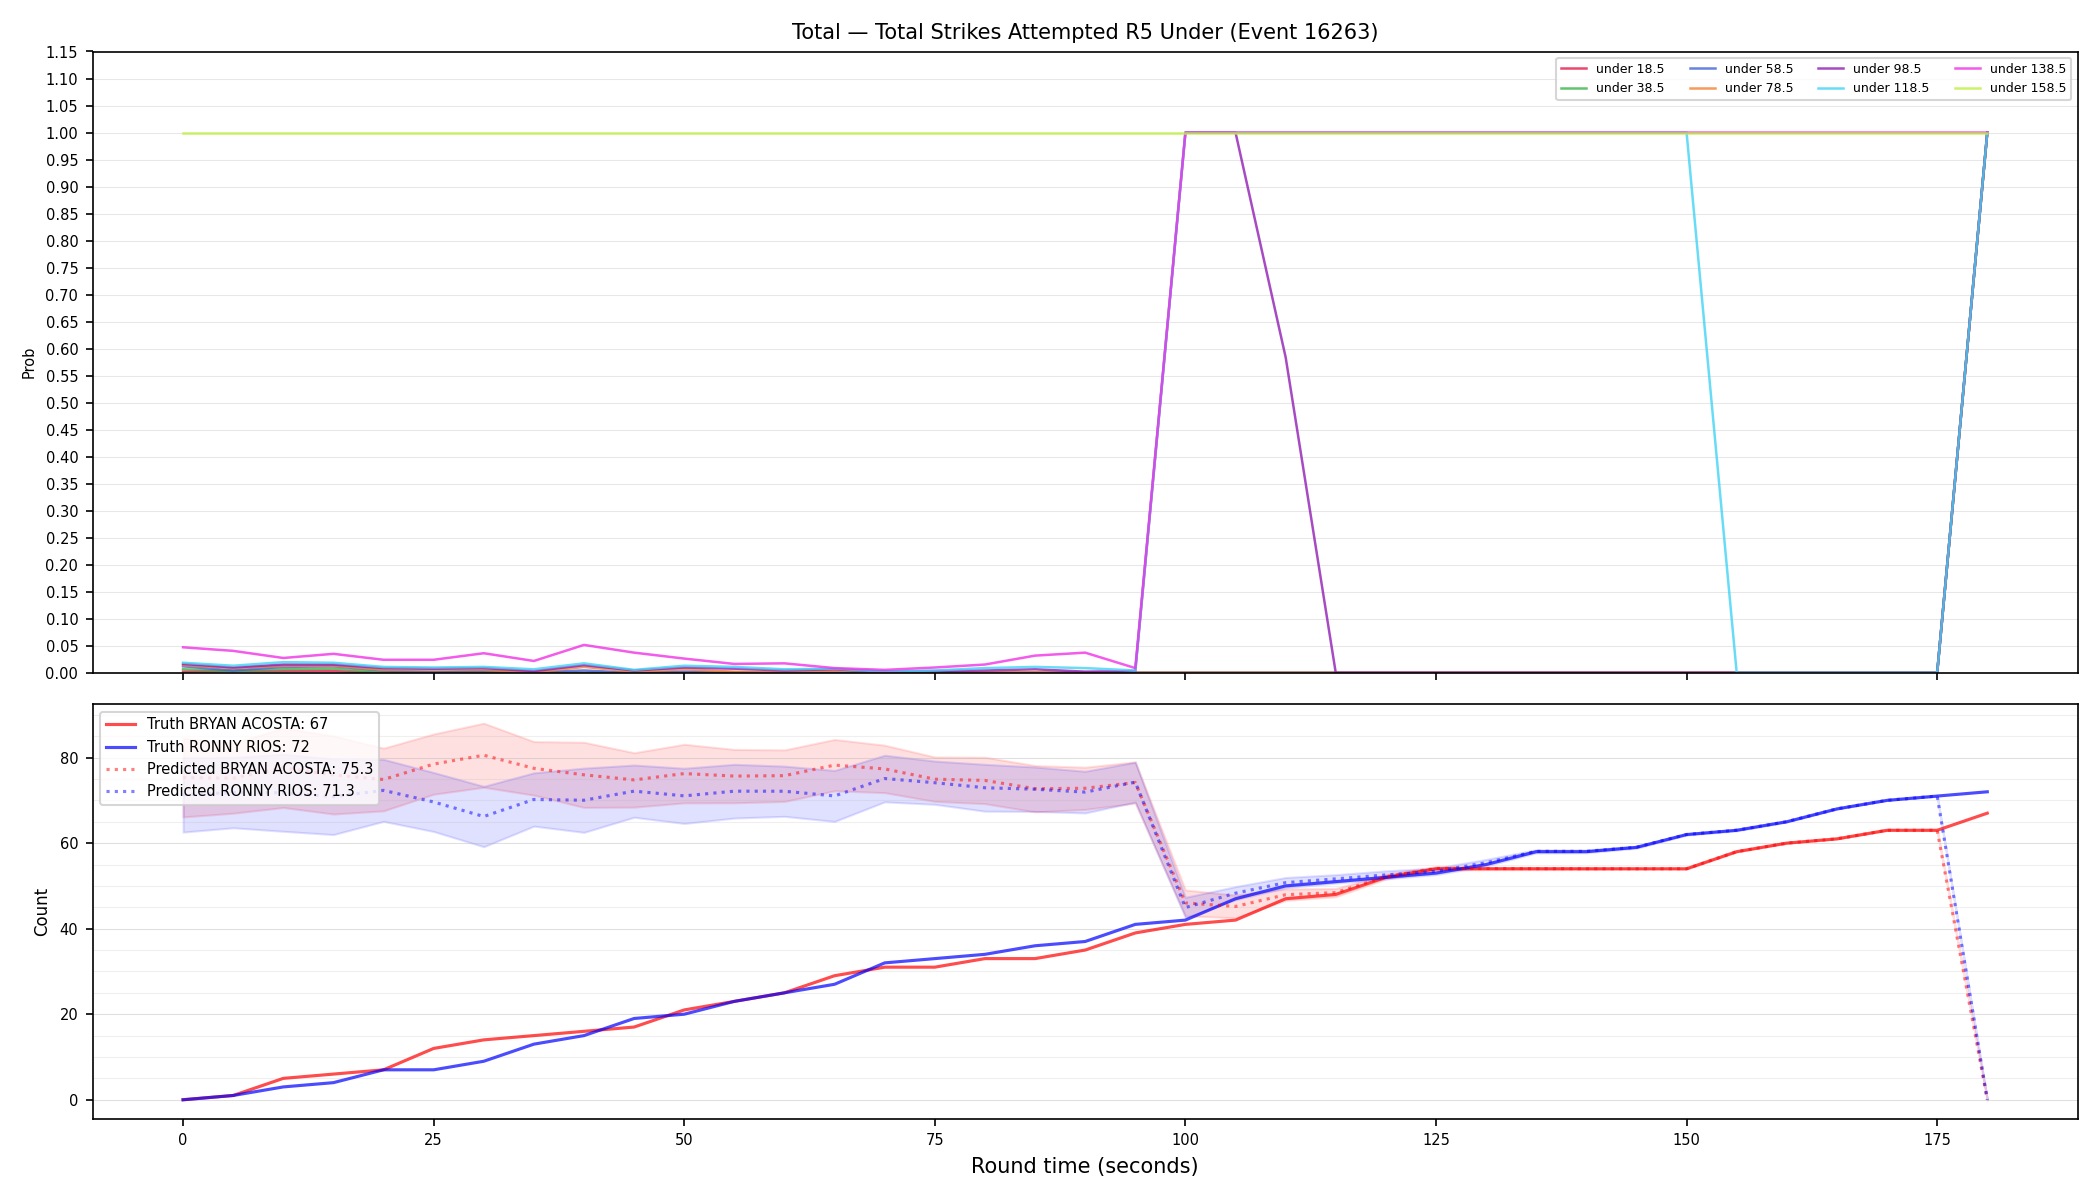Select the 'under 78.5' legend entry

1741,88
